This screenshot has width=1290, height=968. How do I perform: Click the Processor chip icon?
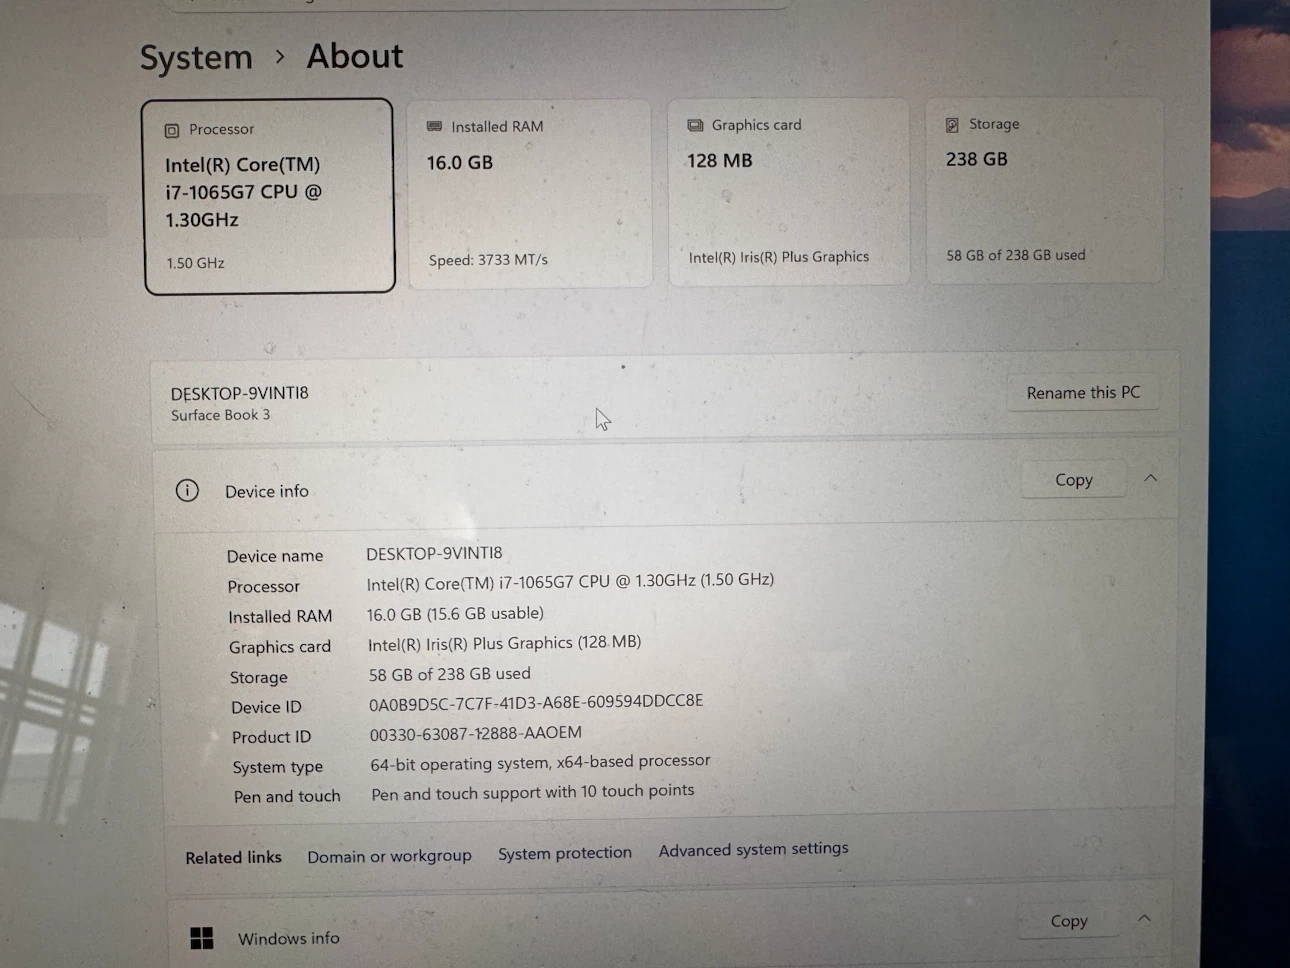172,130
